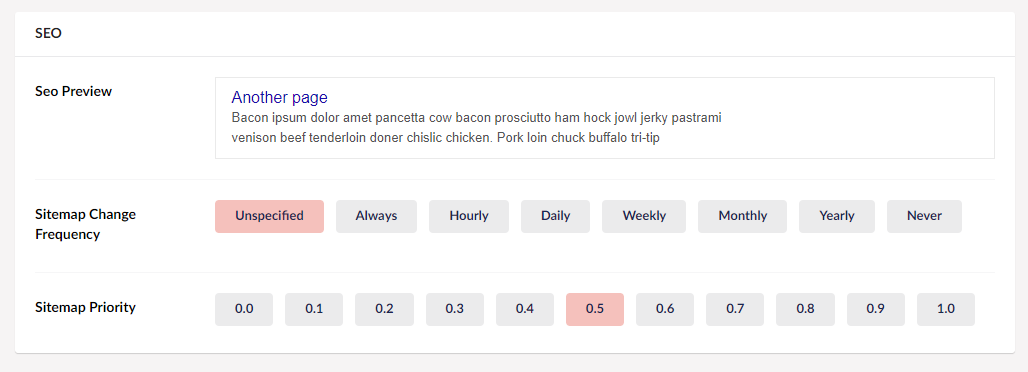Choose Hourly sitemap change frequency
The width and height of the screenshot is (1028, 372).
(x=469, y=217)
